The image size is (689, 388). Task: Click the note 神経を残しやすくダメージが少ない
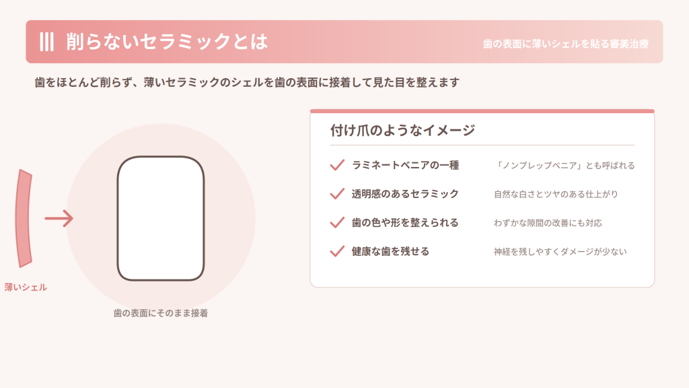560,252
